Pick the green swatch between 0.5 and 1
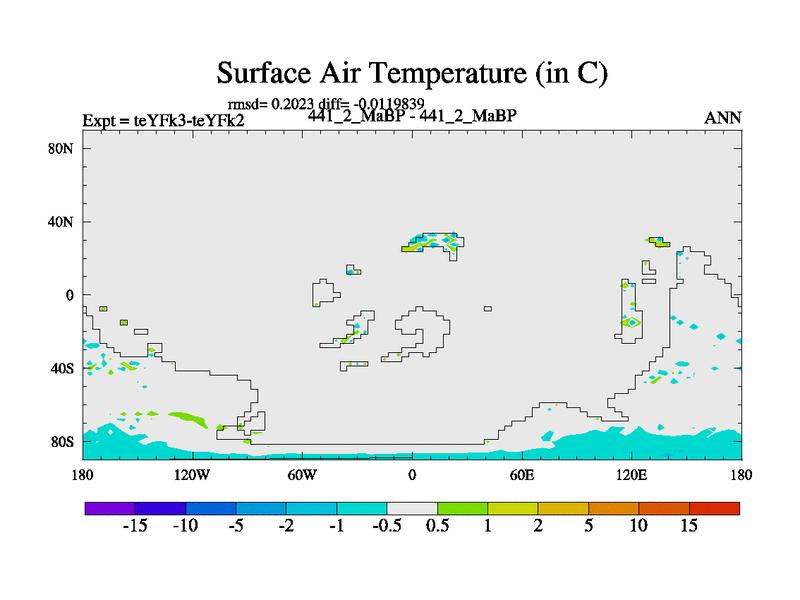 tap(462, 508)
